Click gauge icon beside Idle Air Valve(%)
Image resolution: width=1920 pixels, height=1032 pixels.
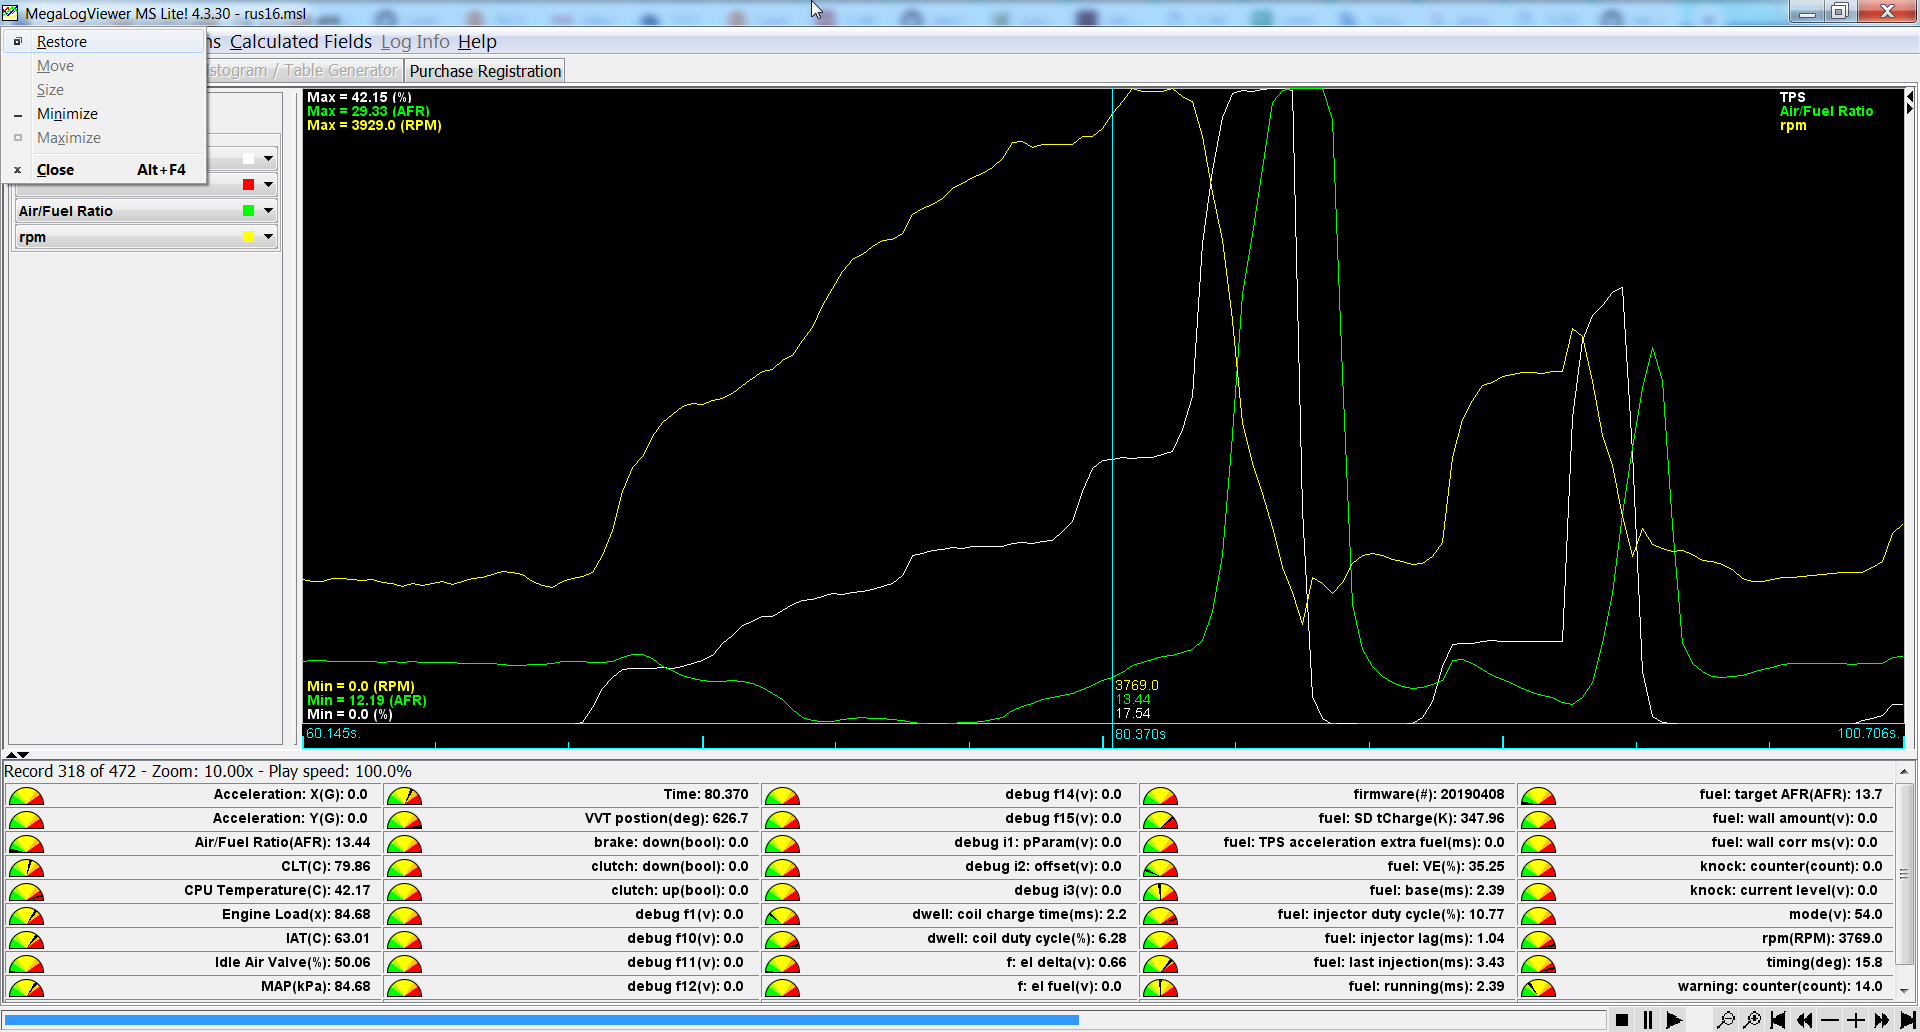[26, 964]
